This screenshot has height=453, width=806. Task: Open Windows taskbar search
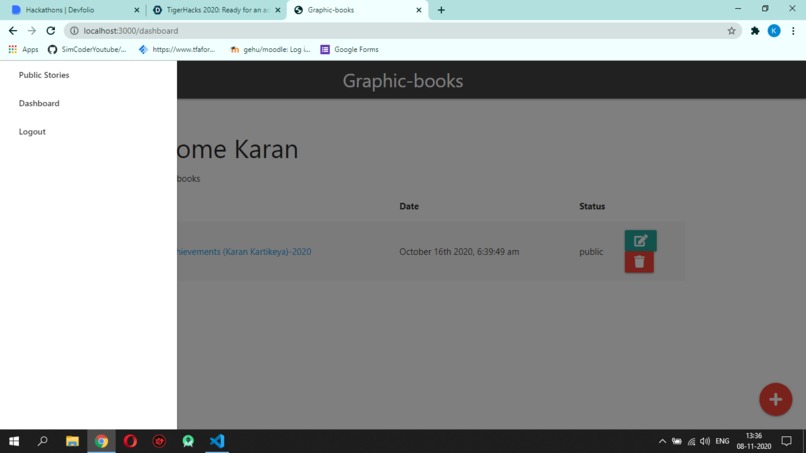(x=43, y=441)
